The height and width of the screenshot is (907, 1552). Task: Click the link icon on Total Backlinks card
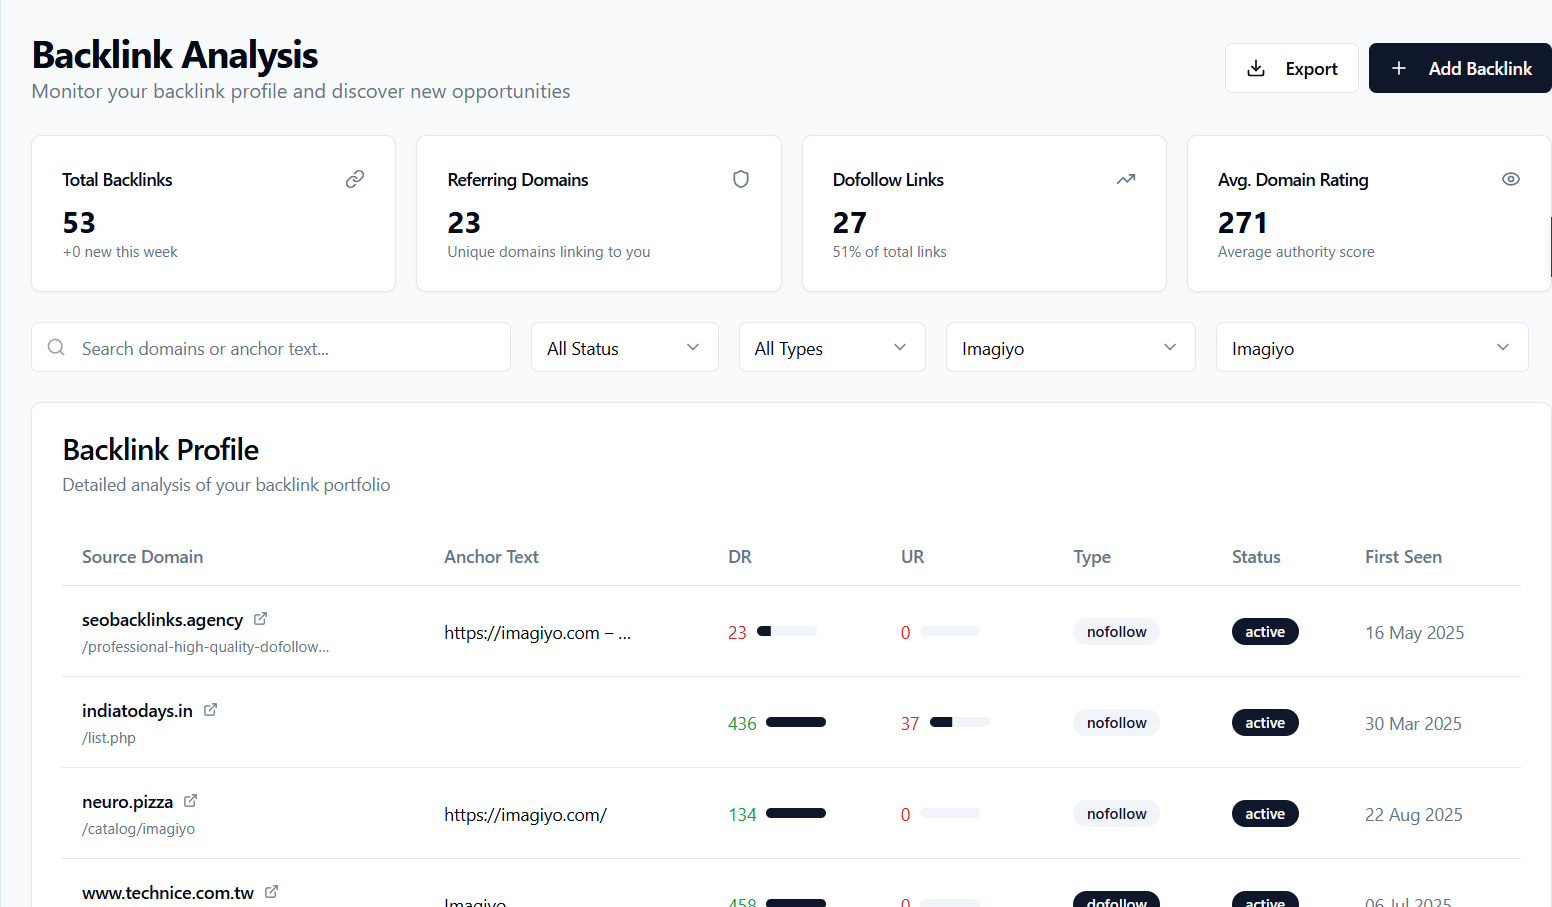tap(355, 179)
